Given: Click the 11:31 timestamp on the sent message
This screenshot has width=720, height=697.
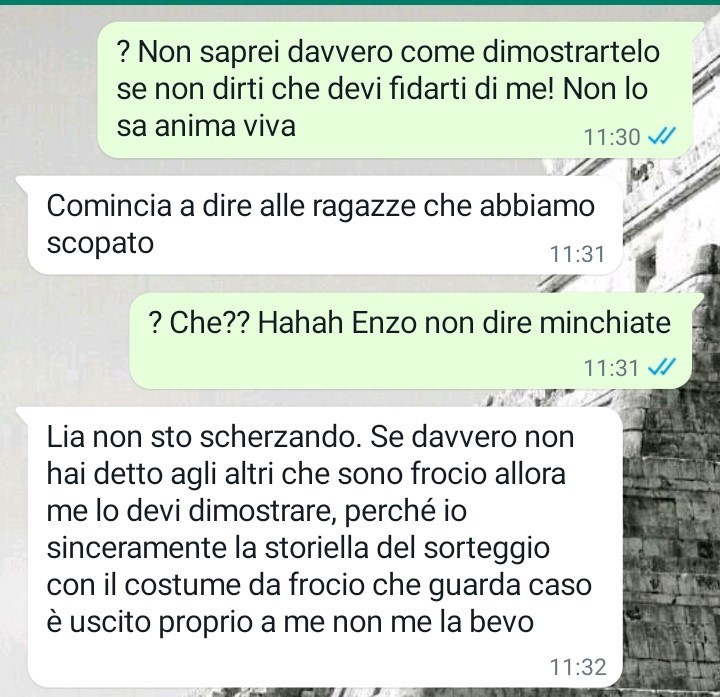Looking at the screenshot, I should coord(612,368).
